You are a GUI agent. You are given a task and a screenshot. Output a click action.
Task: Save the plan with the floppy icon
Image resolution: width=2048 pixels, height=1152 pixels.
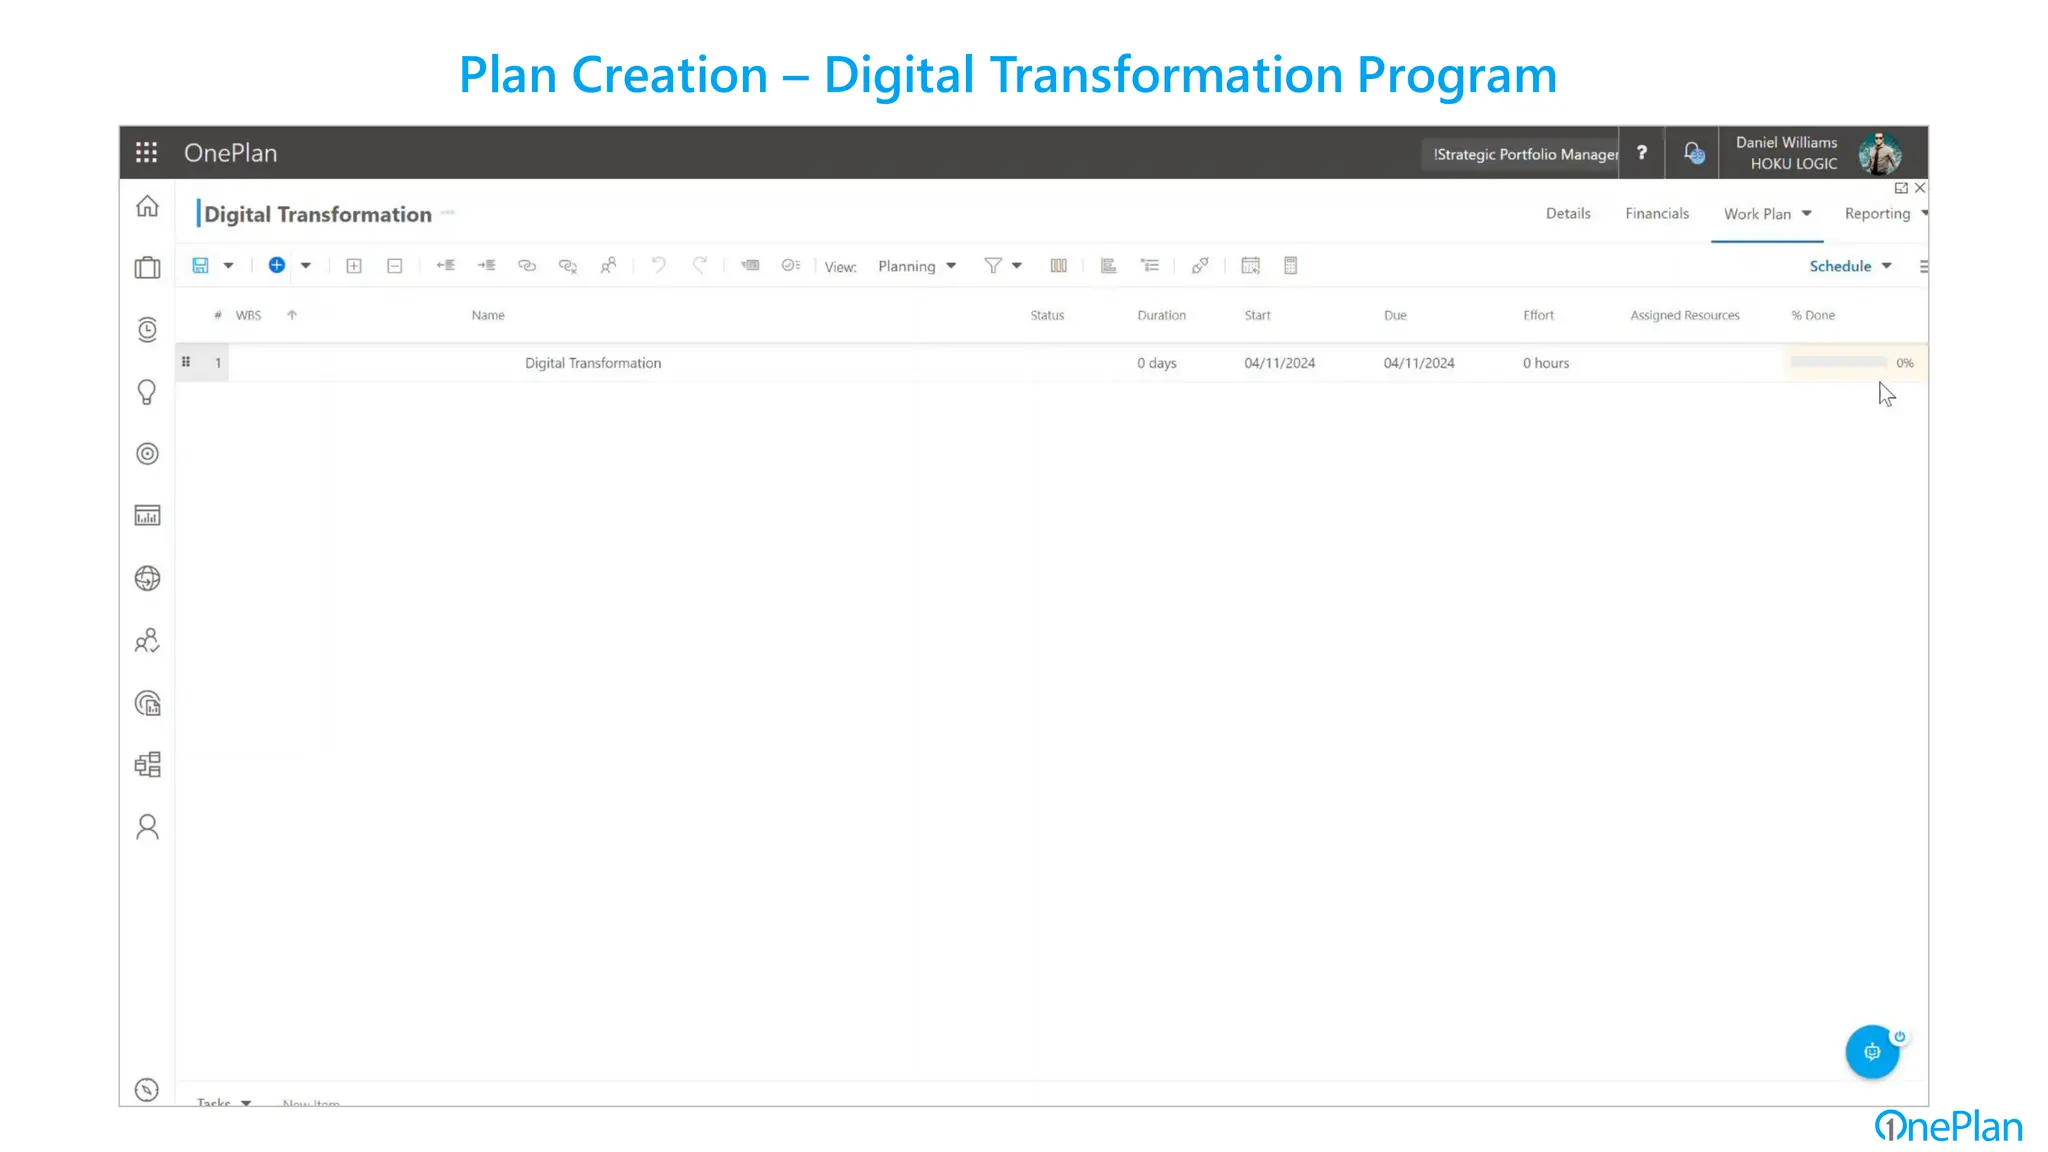(200, 265)
